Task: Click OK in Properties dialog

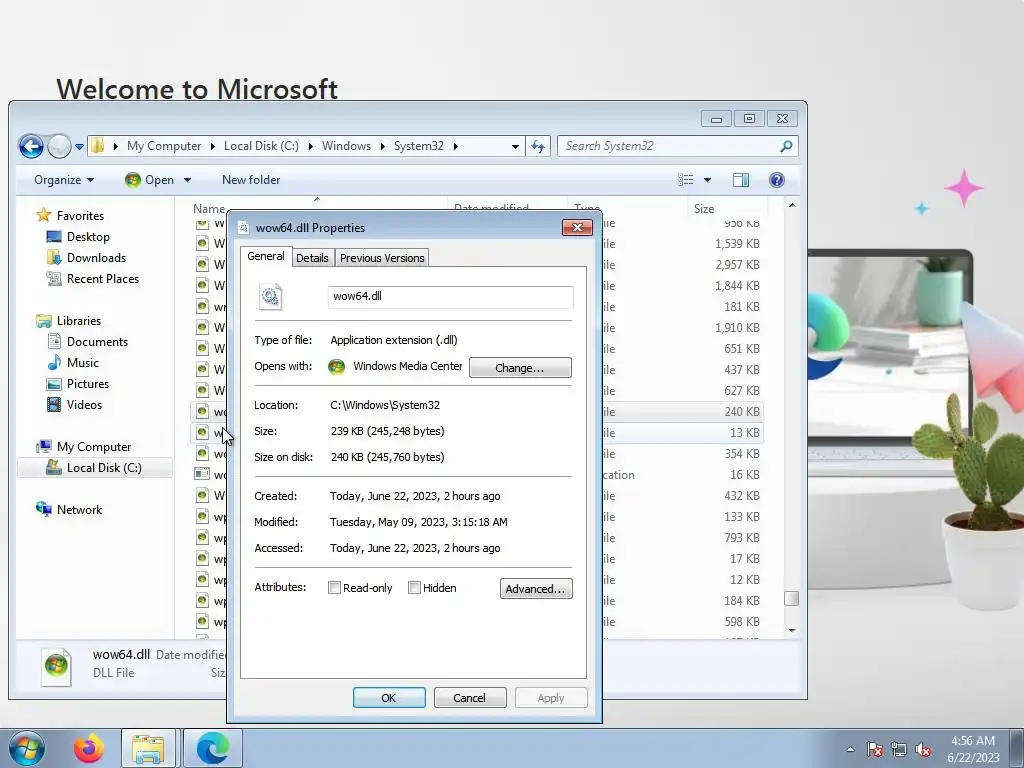Action: pos(389,697)
